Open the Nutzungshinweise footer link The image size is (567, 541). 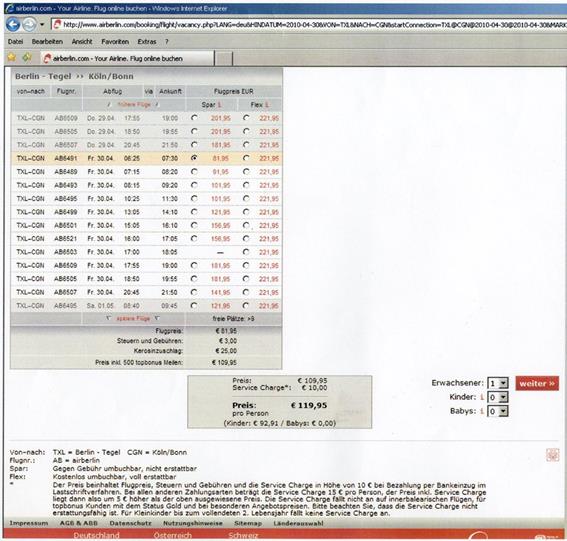193,523
